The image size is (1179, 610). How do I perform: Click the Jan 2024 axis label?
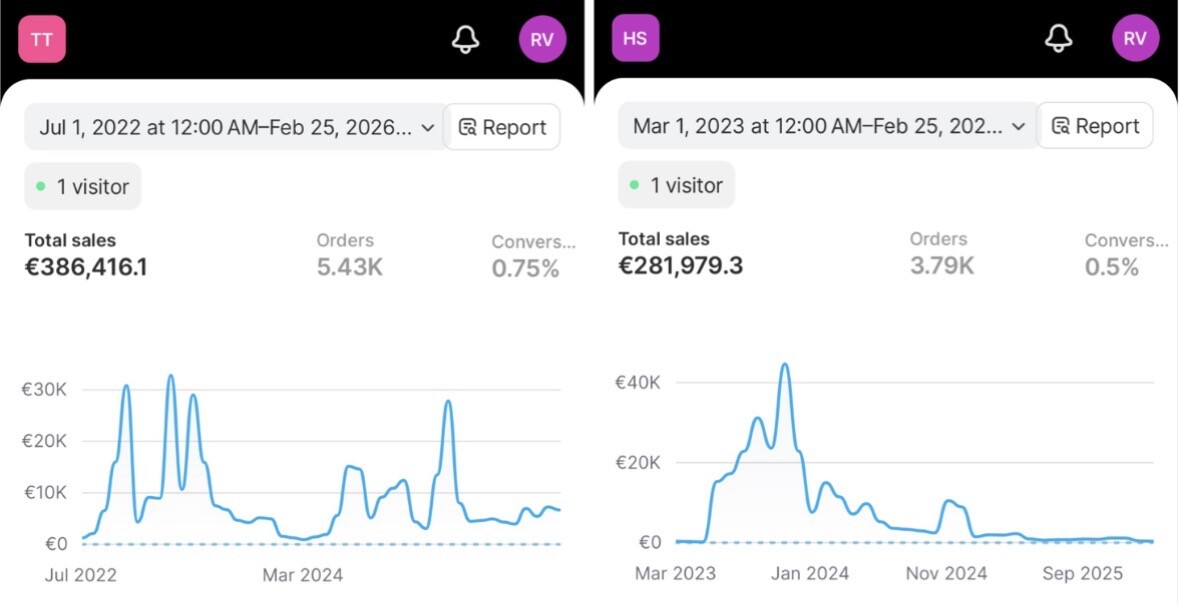click(x=809, y=574)
